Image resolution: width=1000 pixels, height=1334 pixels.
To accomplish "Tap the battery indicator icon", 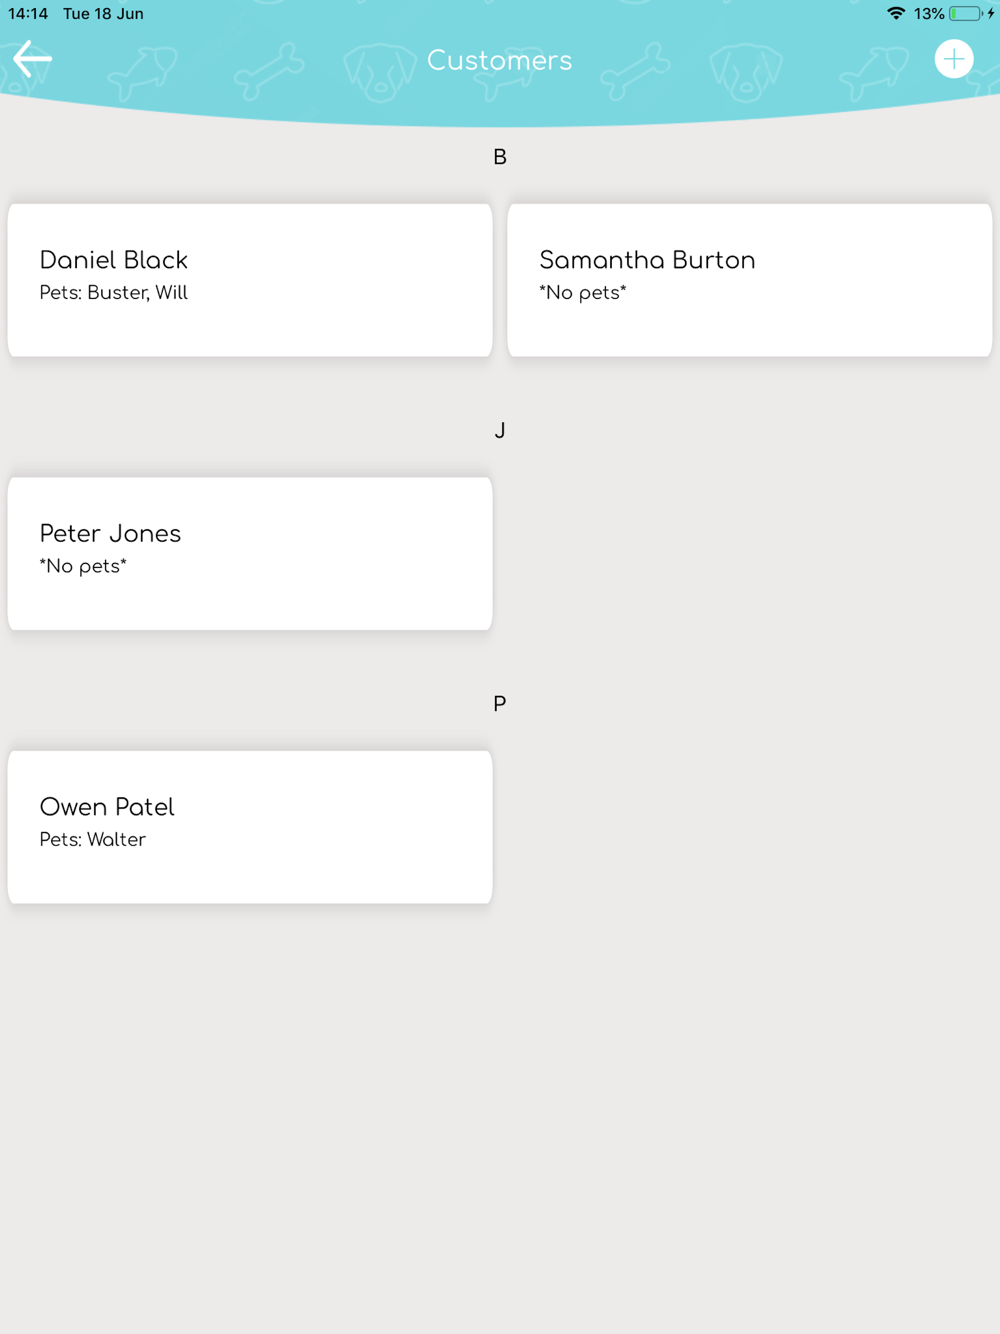I will 970,13.
